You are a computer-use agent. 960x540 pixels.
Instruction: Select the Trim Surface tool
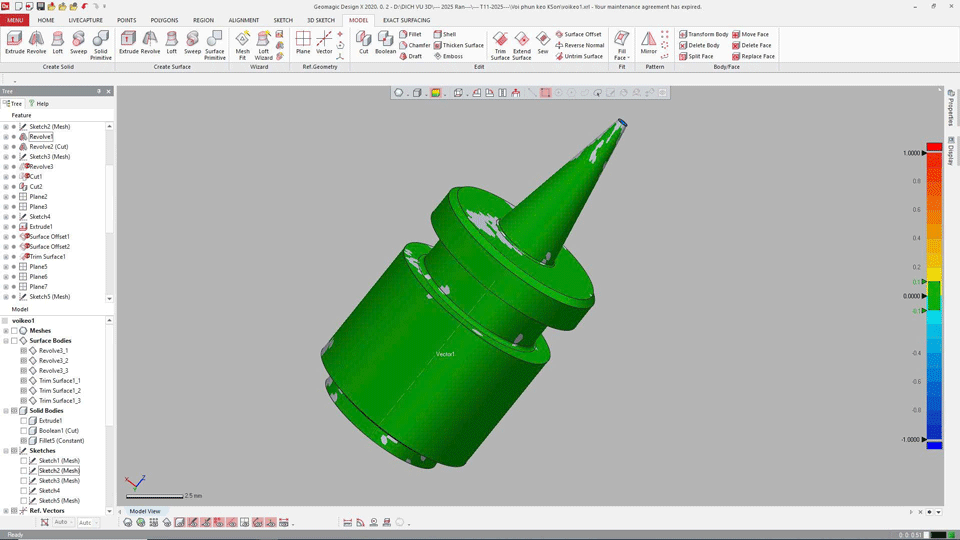[x=500, y=43]
